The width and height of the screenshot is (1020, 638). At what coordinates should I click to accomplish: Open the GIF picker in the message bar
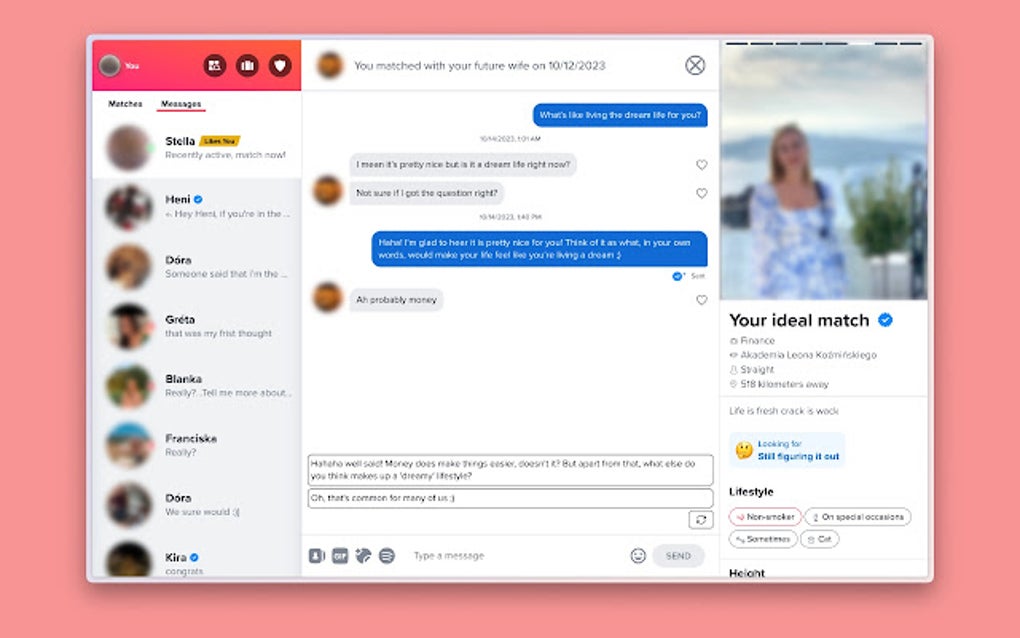(x=340, y=555)
